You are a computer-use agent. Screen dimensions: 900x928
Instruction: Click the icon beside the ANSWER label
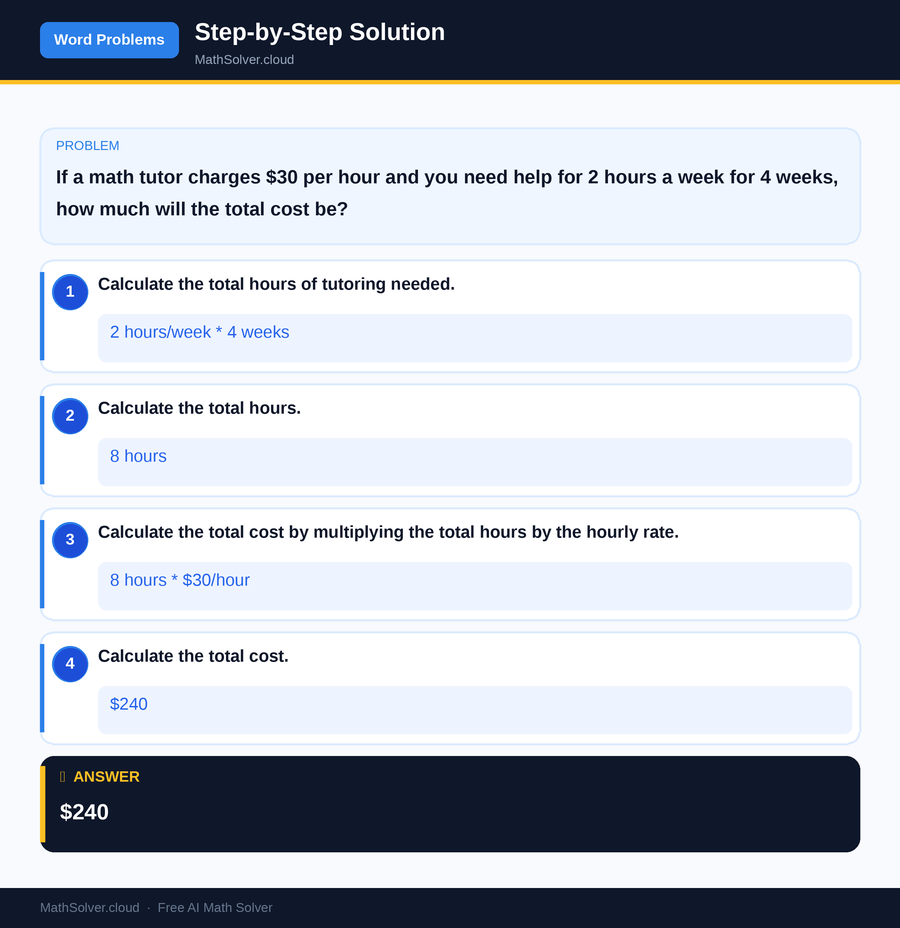tap(61, 776)
